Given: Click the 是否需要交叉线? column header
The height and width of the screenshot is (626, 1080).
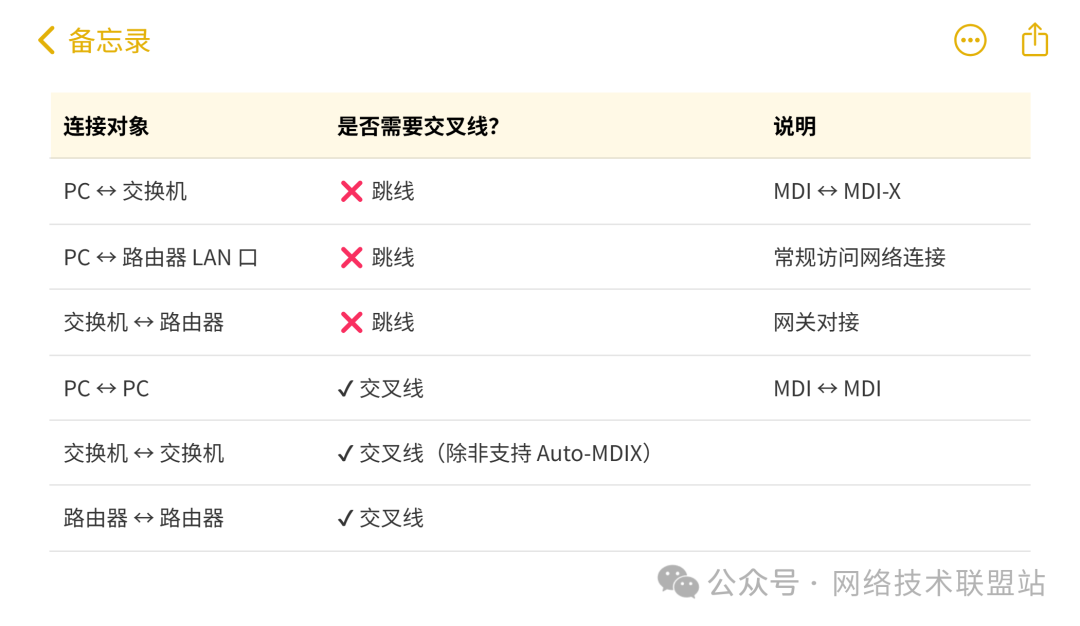Looking at the screenshot, I should coord(418,126).
